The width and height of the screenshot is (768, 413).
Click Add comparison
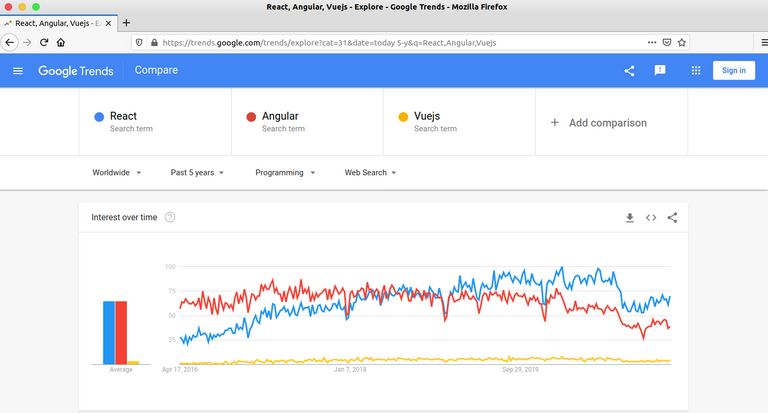tap(598, 123)
